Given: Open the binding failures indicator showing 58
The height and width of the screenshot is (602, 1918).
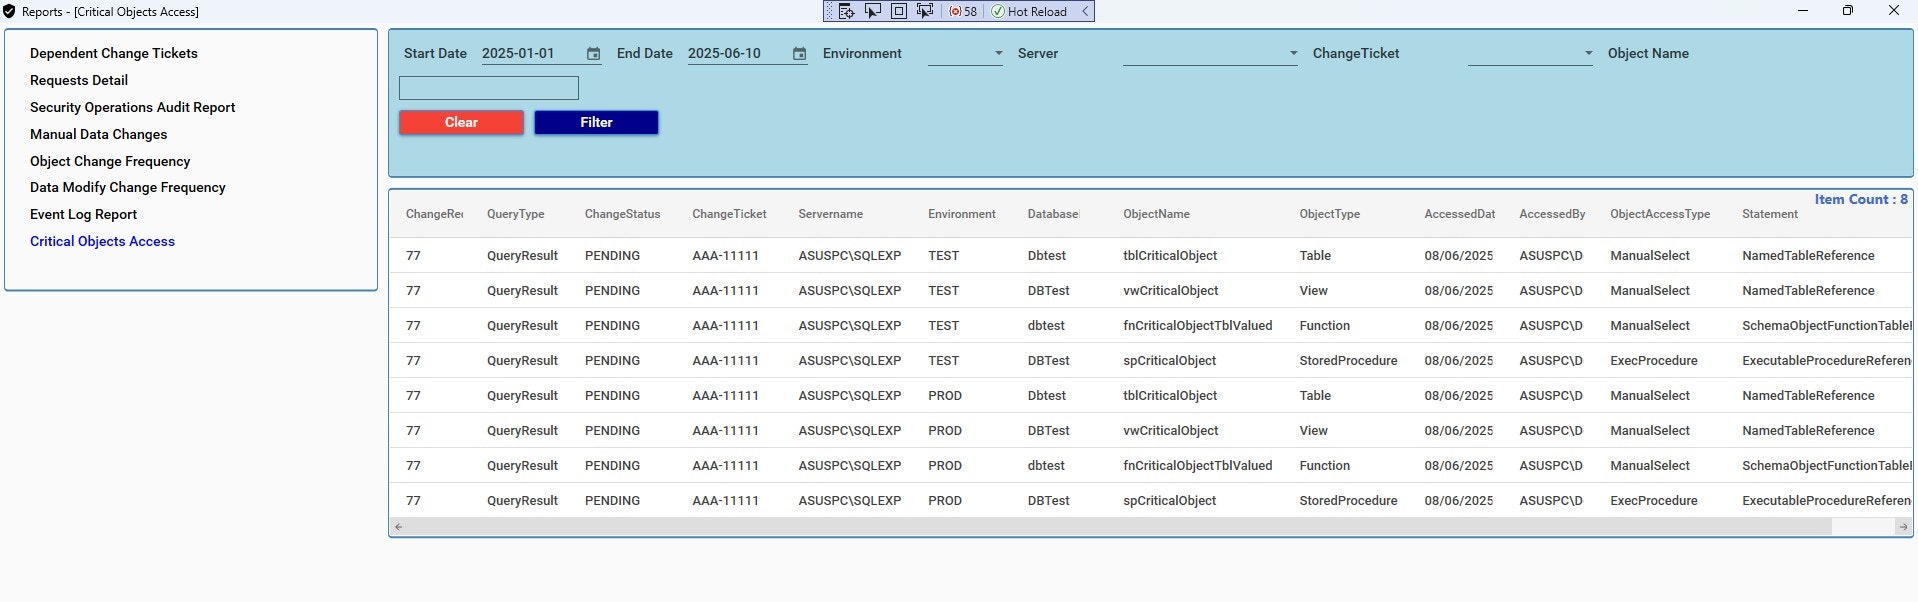Looking at the screenshot, I should coord(963,11).
